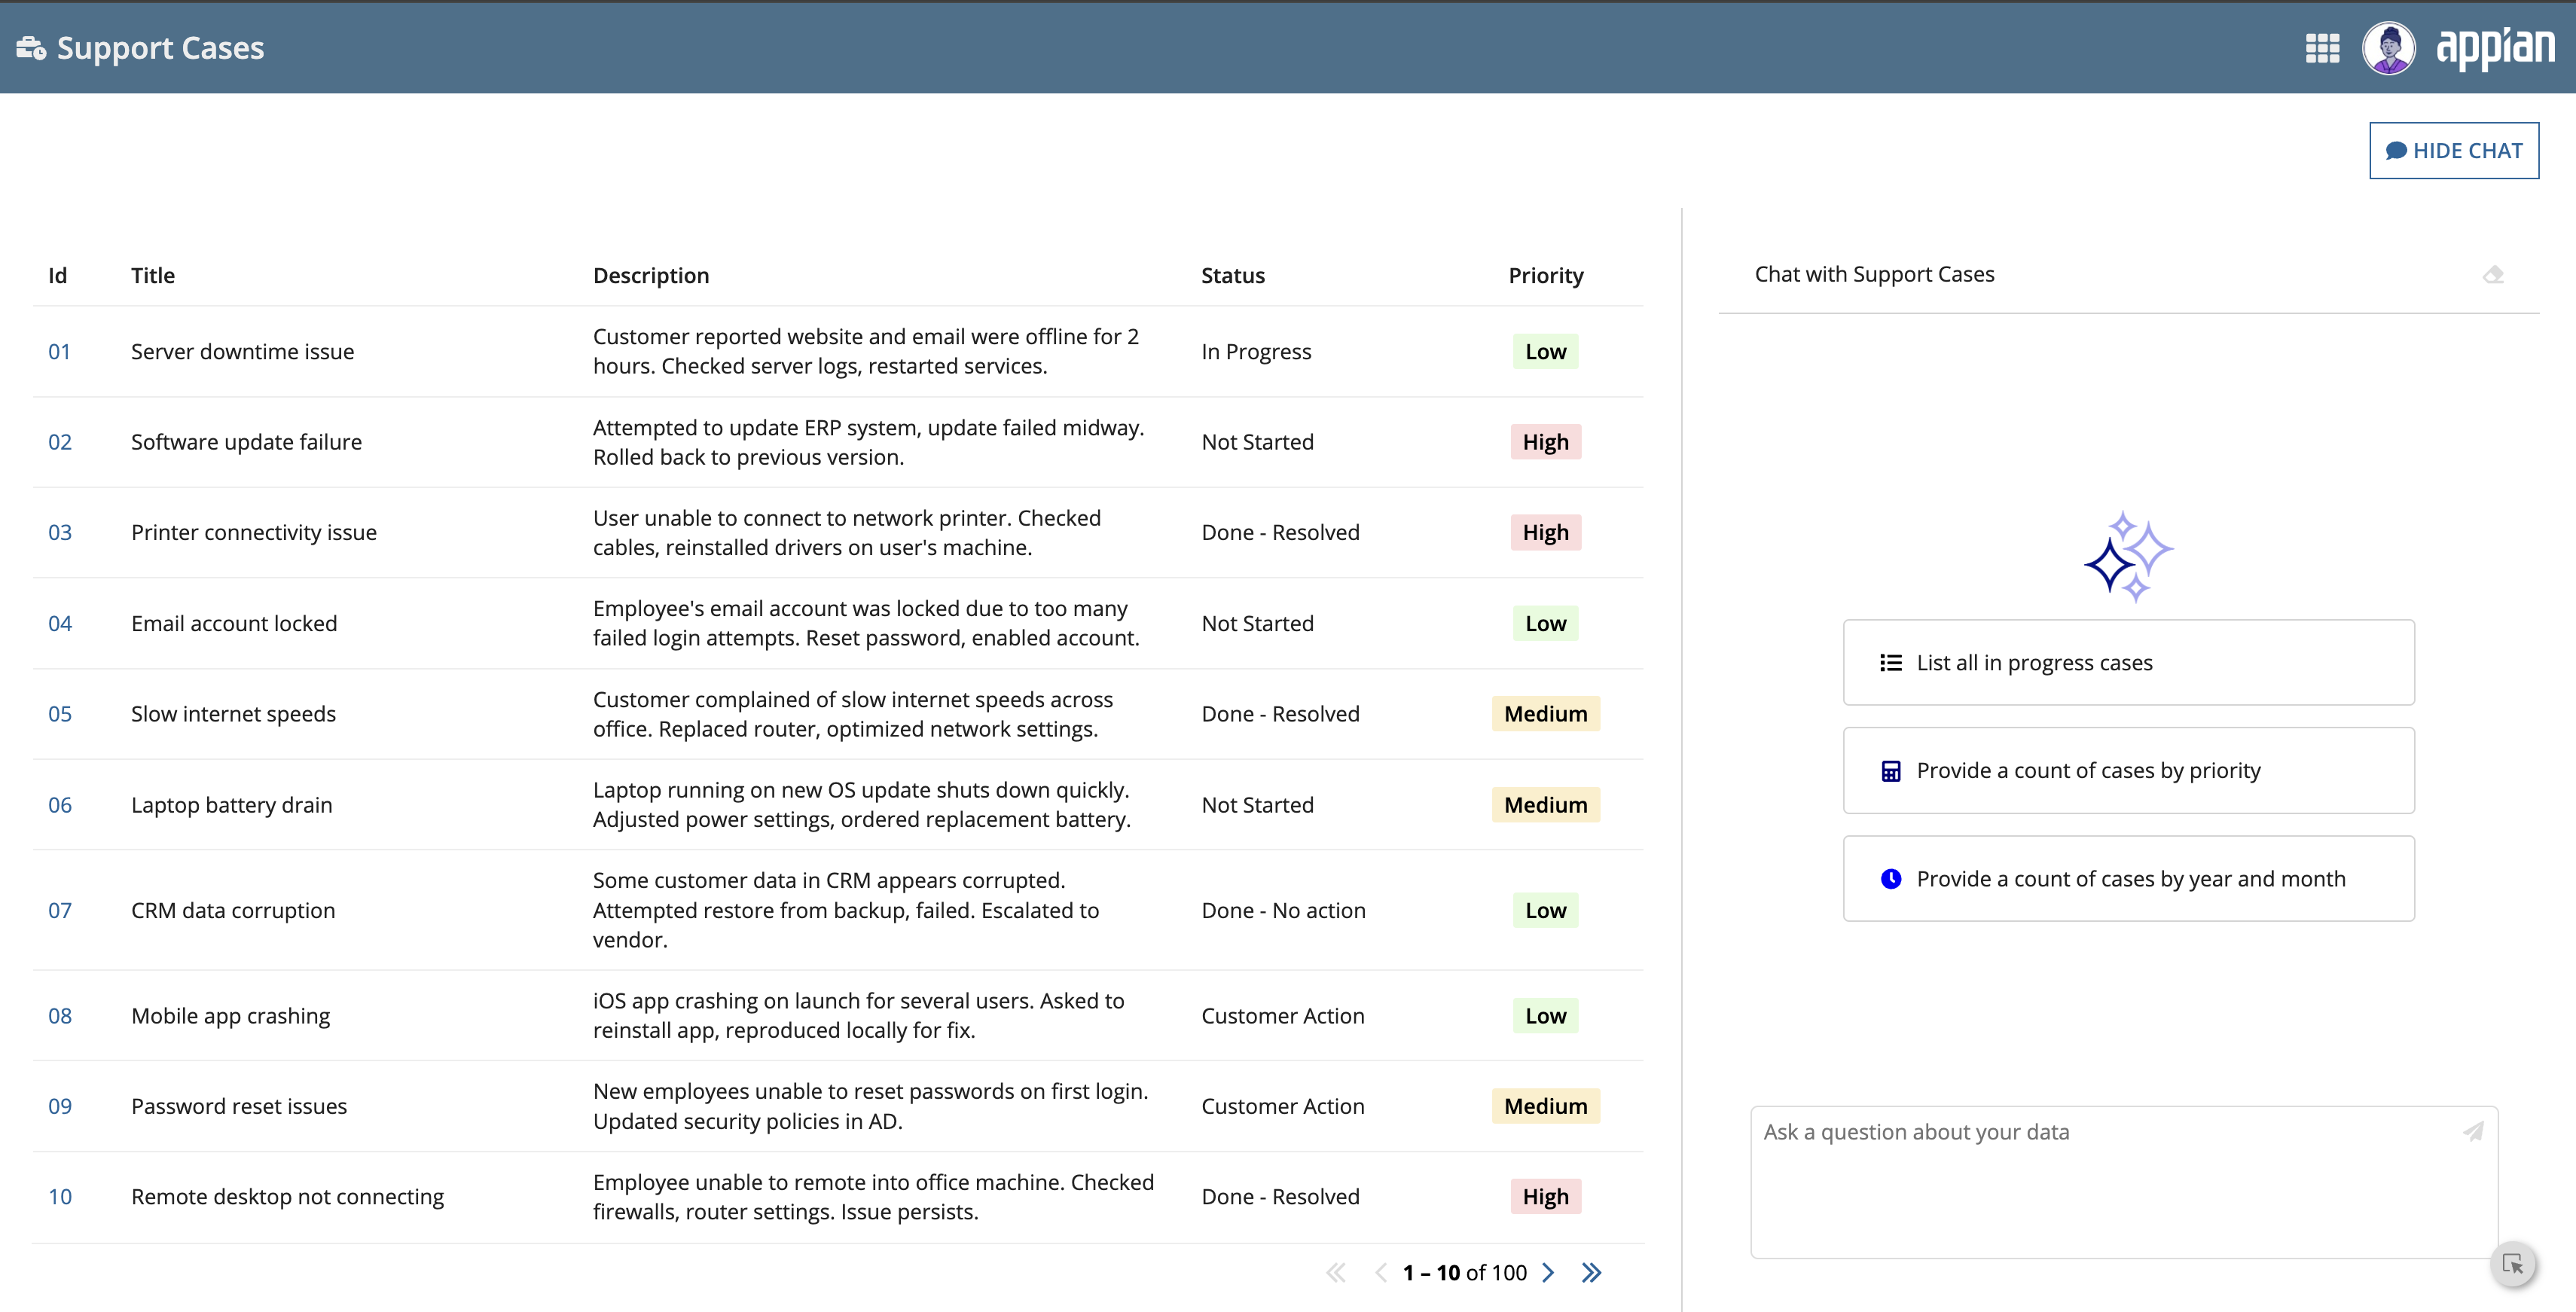Click the CRM data corruption description text
Image resolution: width=2576 pixels, height=1312 pixels.
[846, 910]
